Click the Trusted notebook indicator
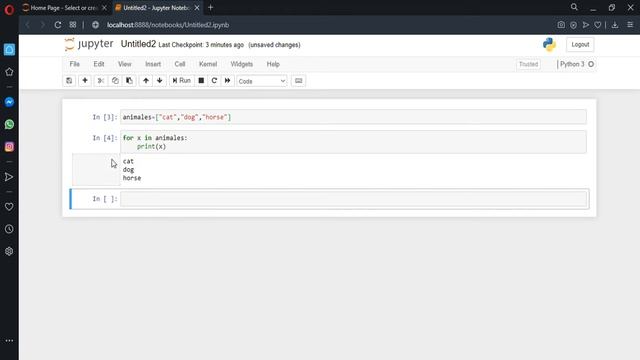The height and width of the screenshot is (360, 640). [x=528, y=64]
